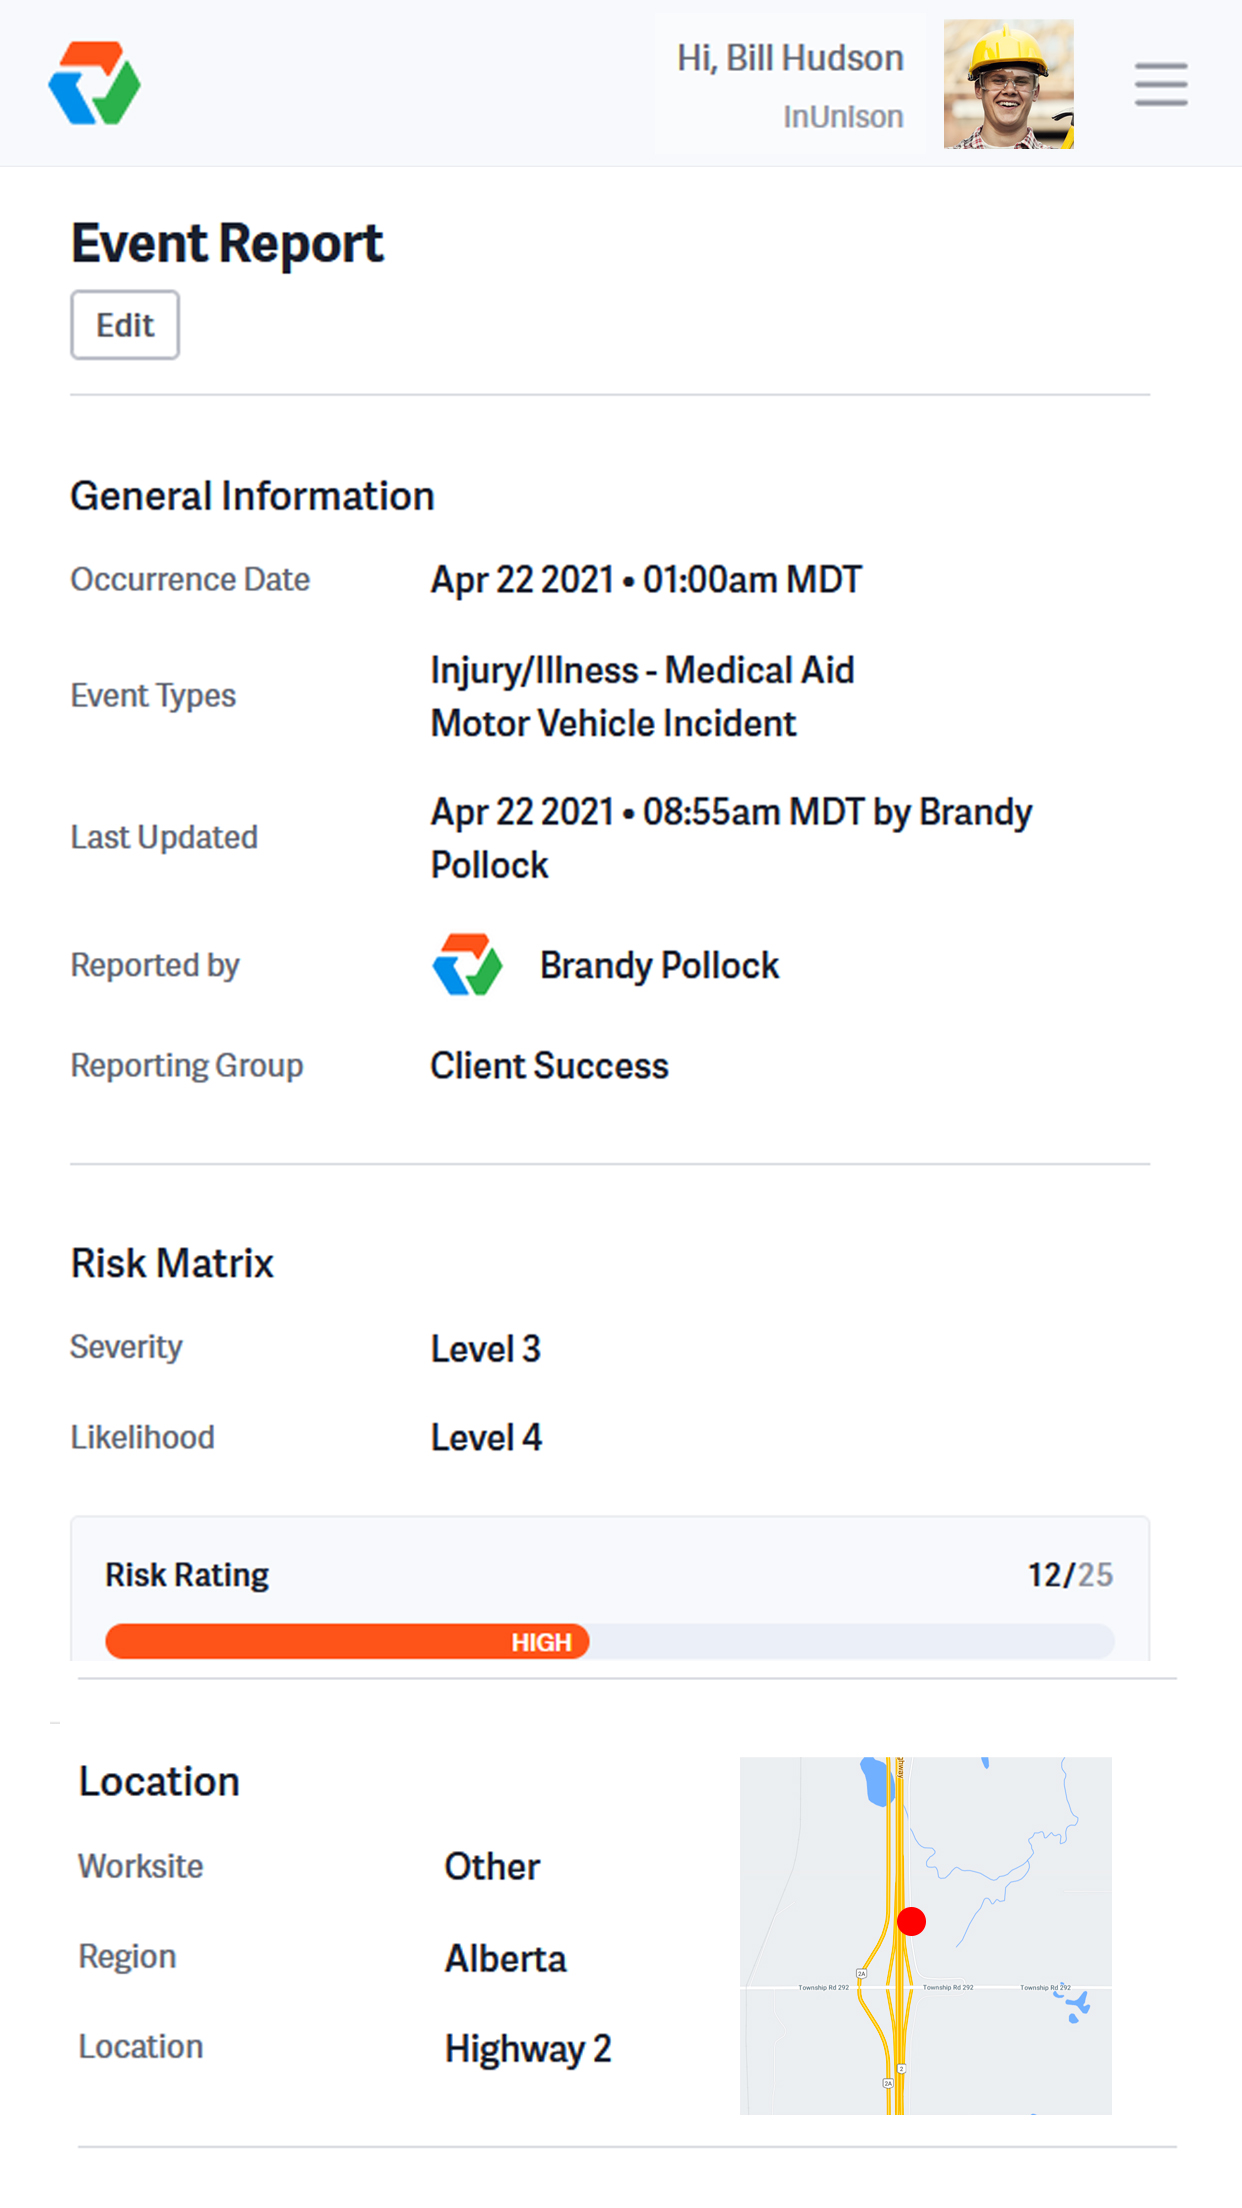Click the 12/25 risk rating score

click(1070, 1575)
